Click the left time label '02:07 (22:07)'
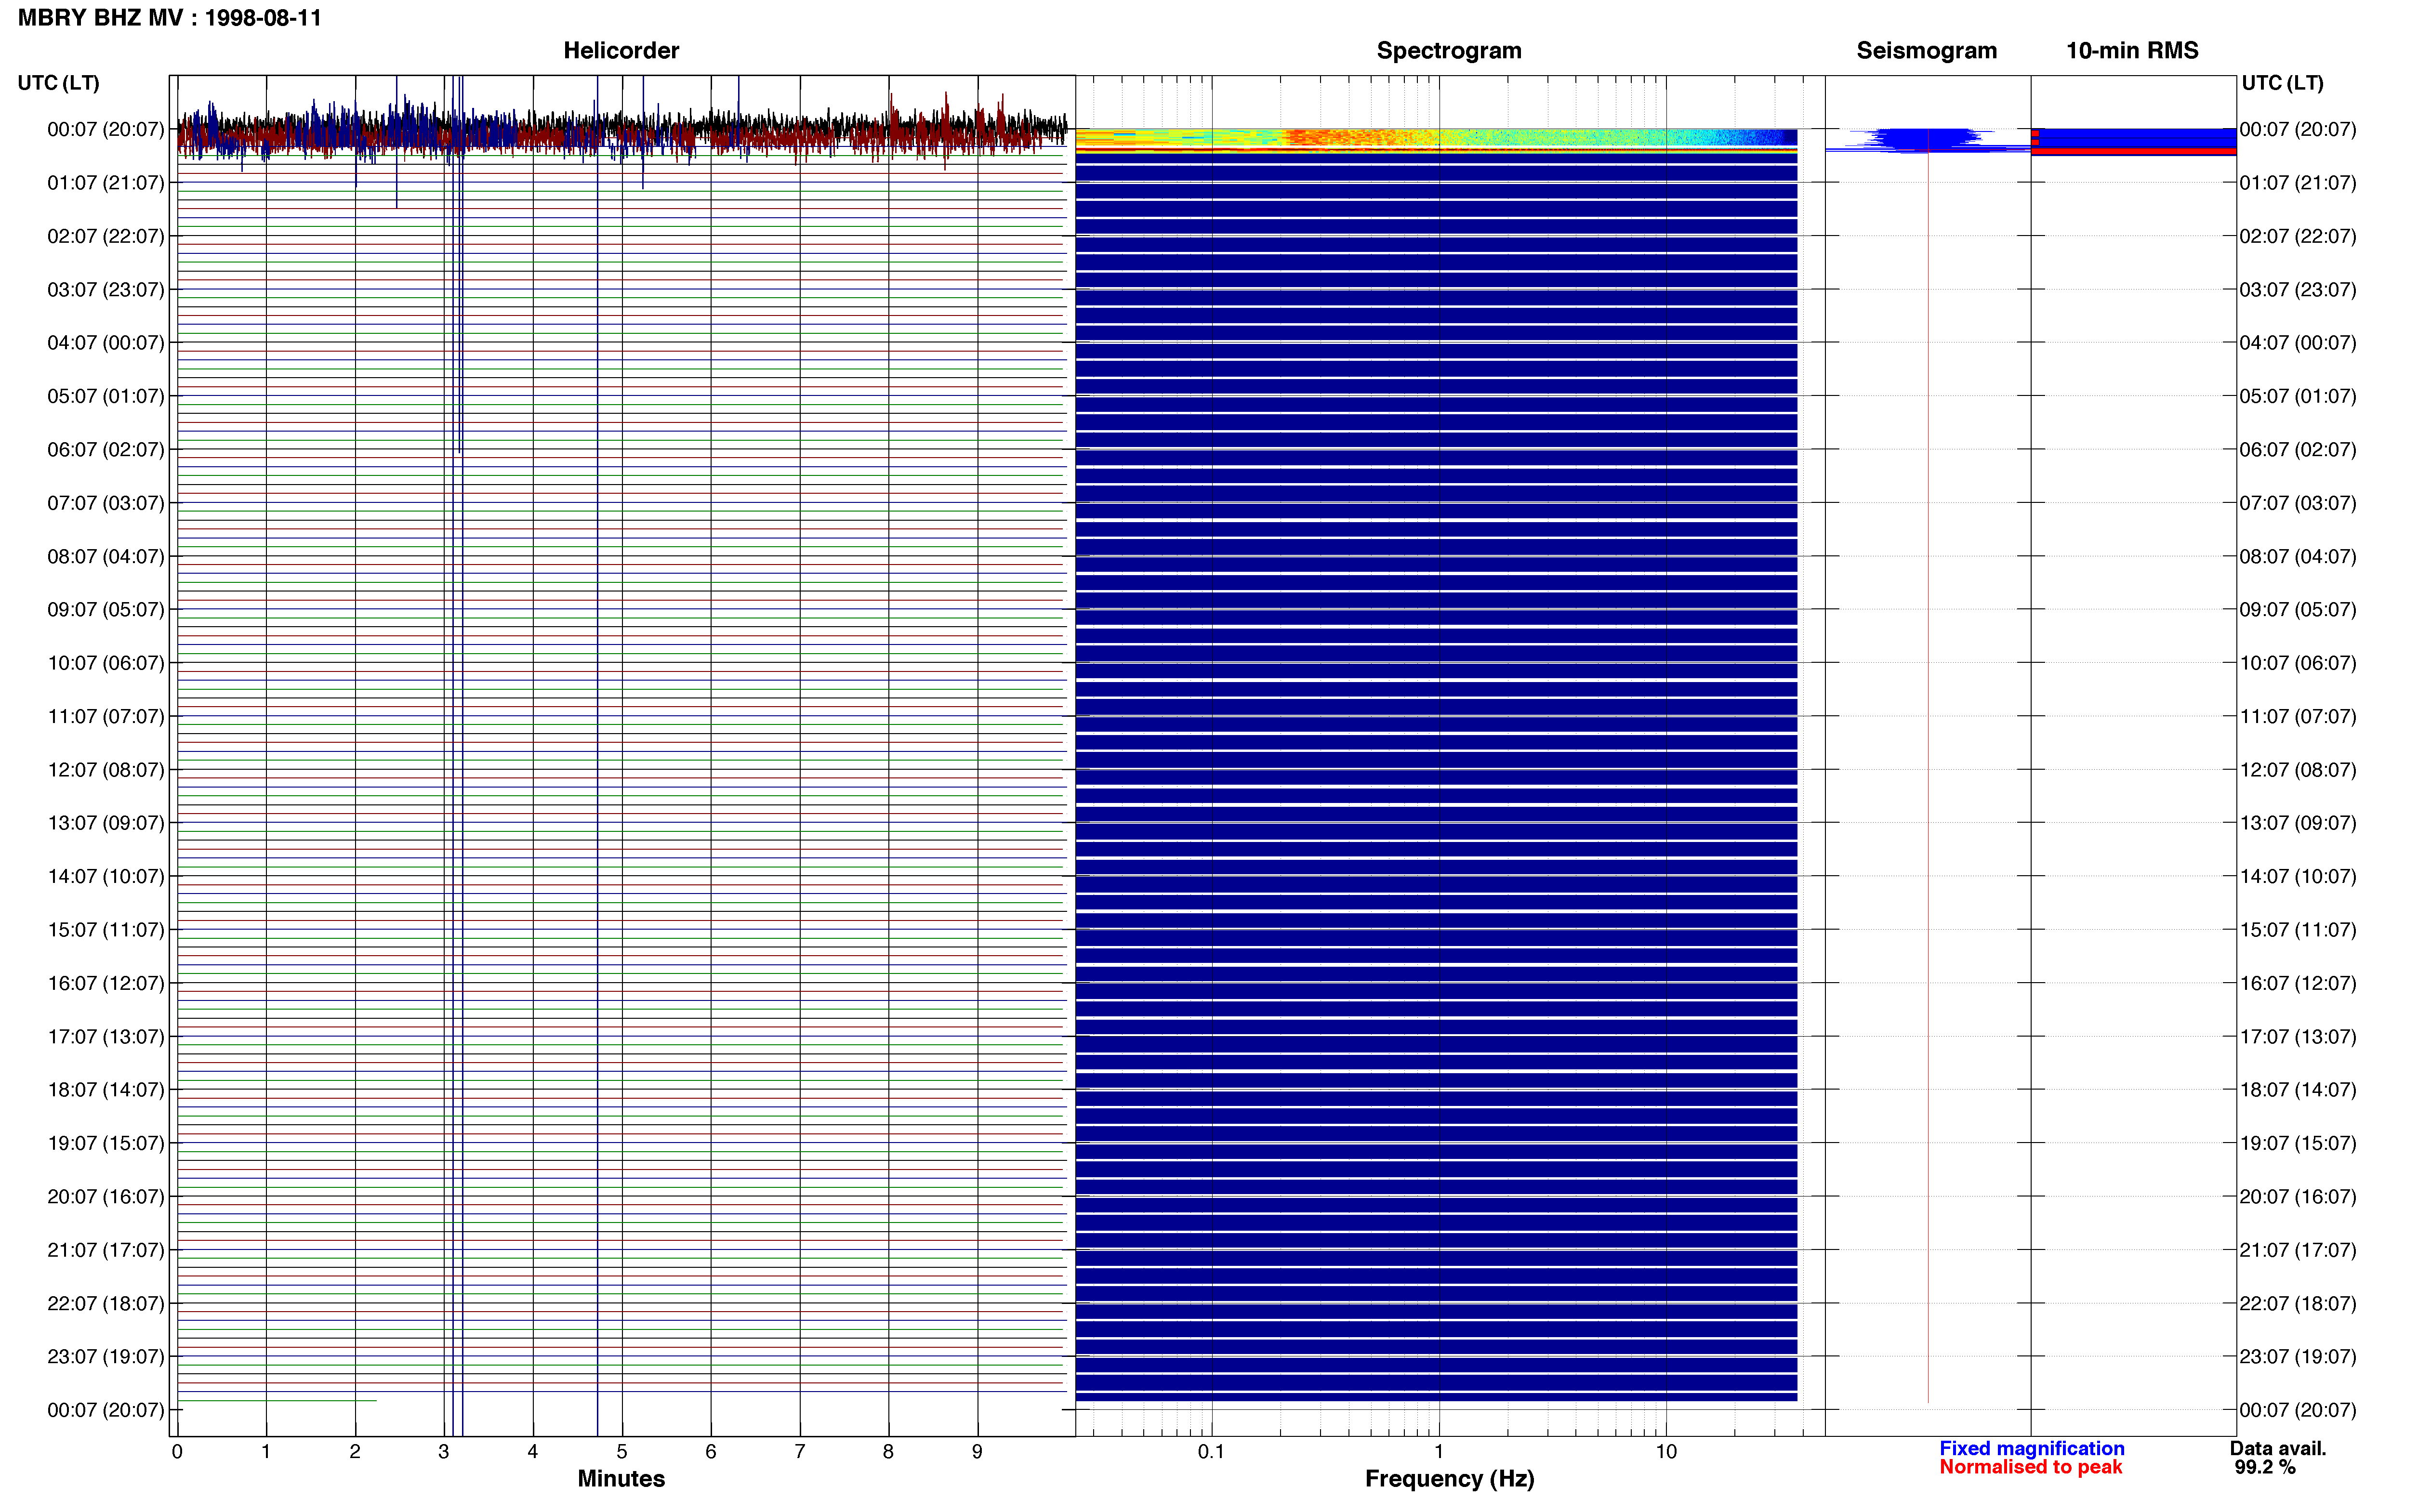Viewport: 2418px width, 1512px height. point(106,236)
